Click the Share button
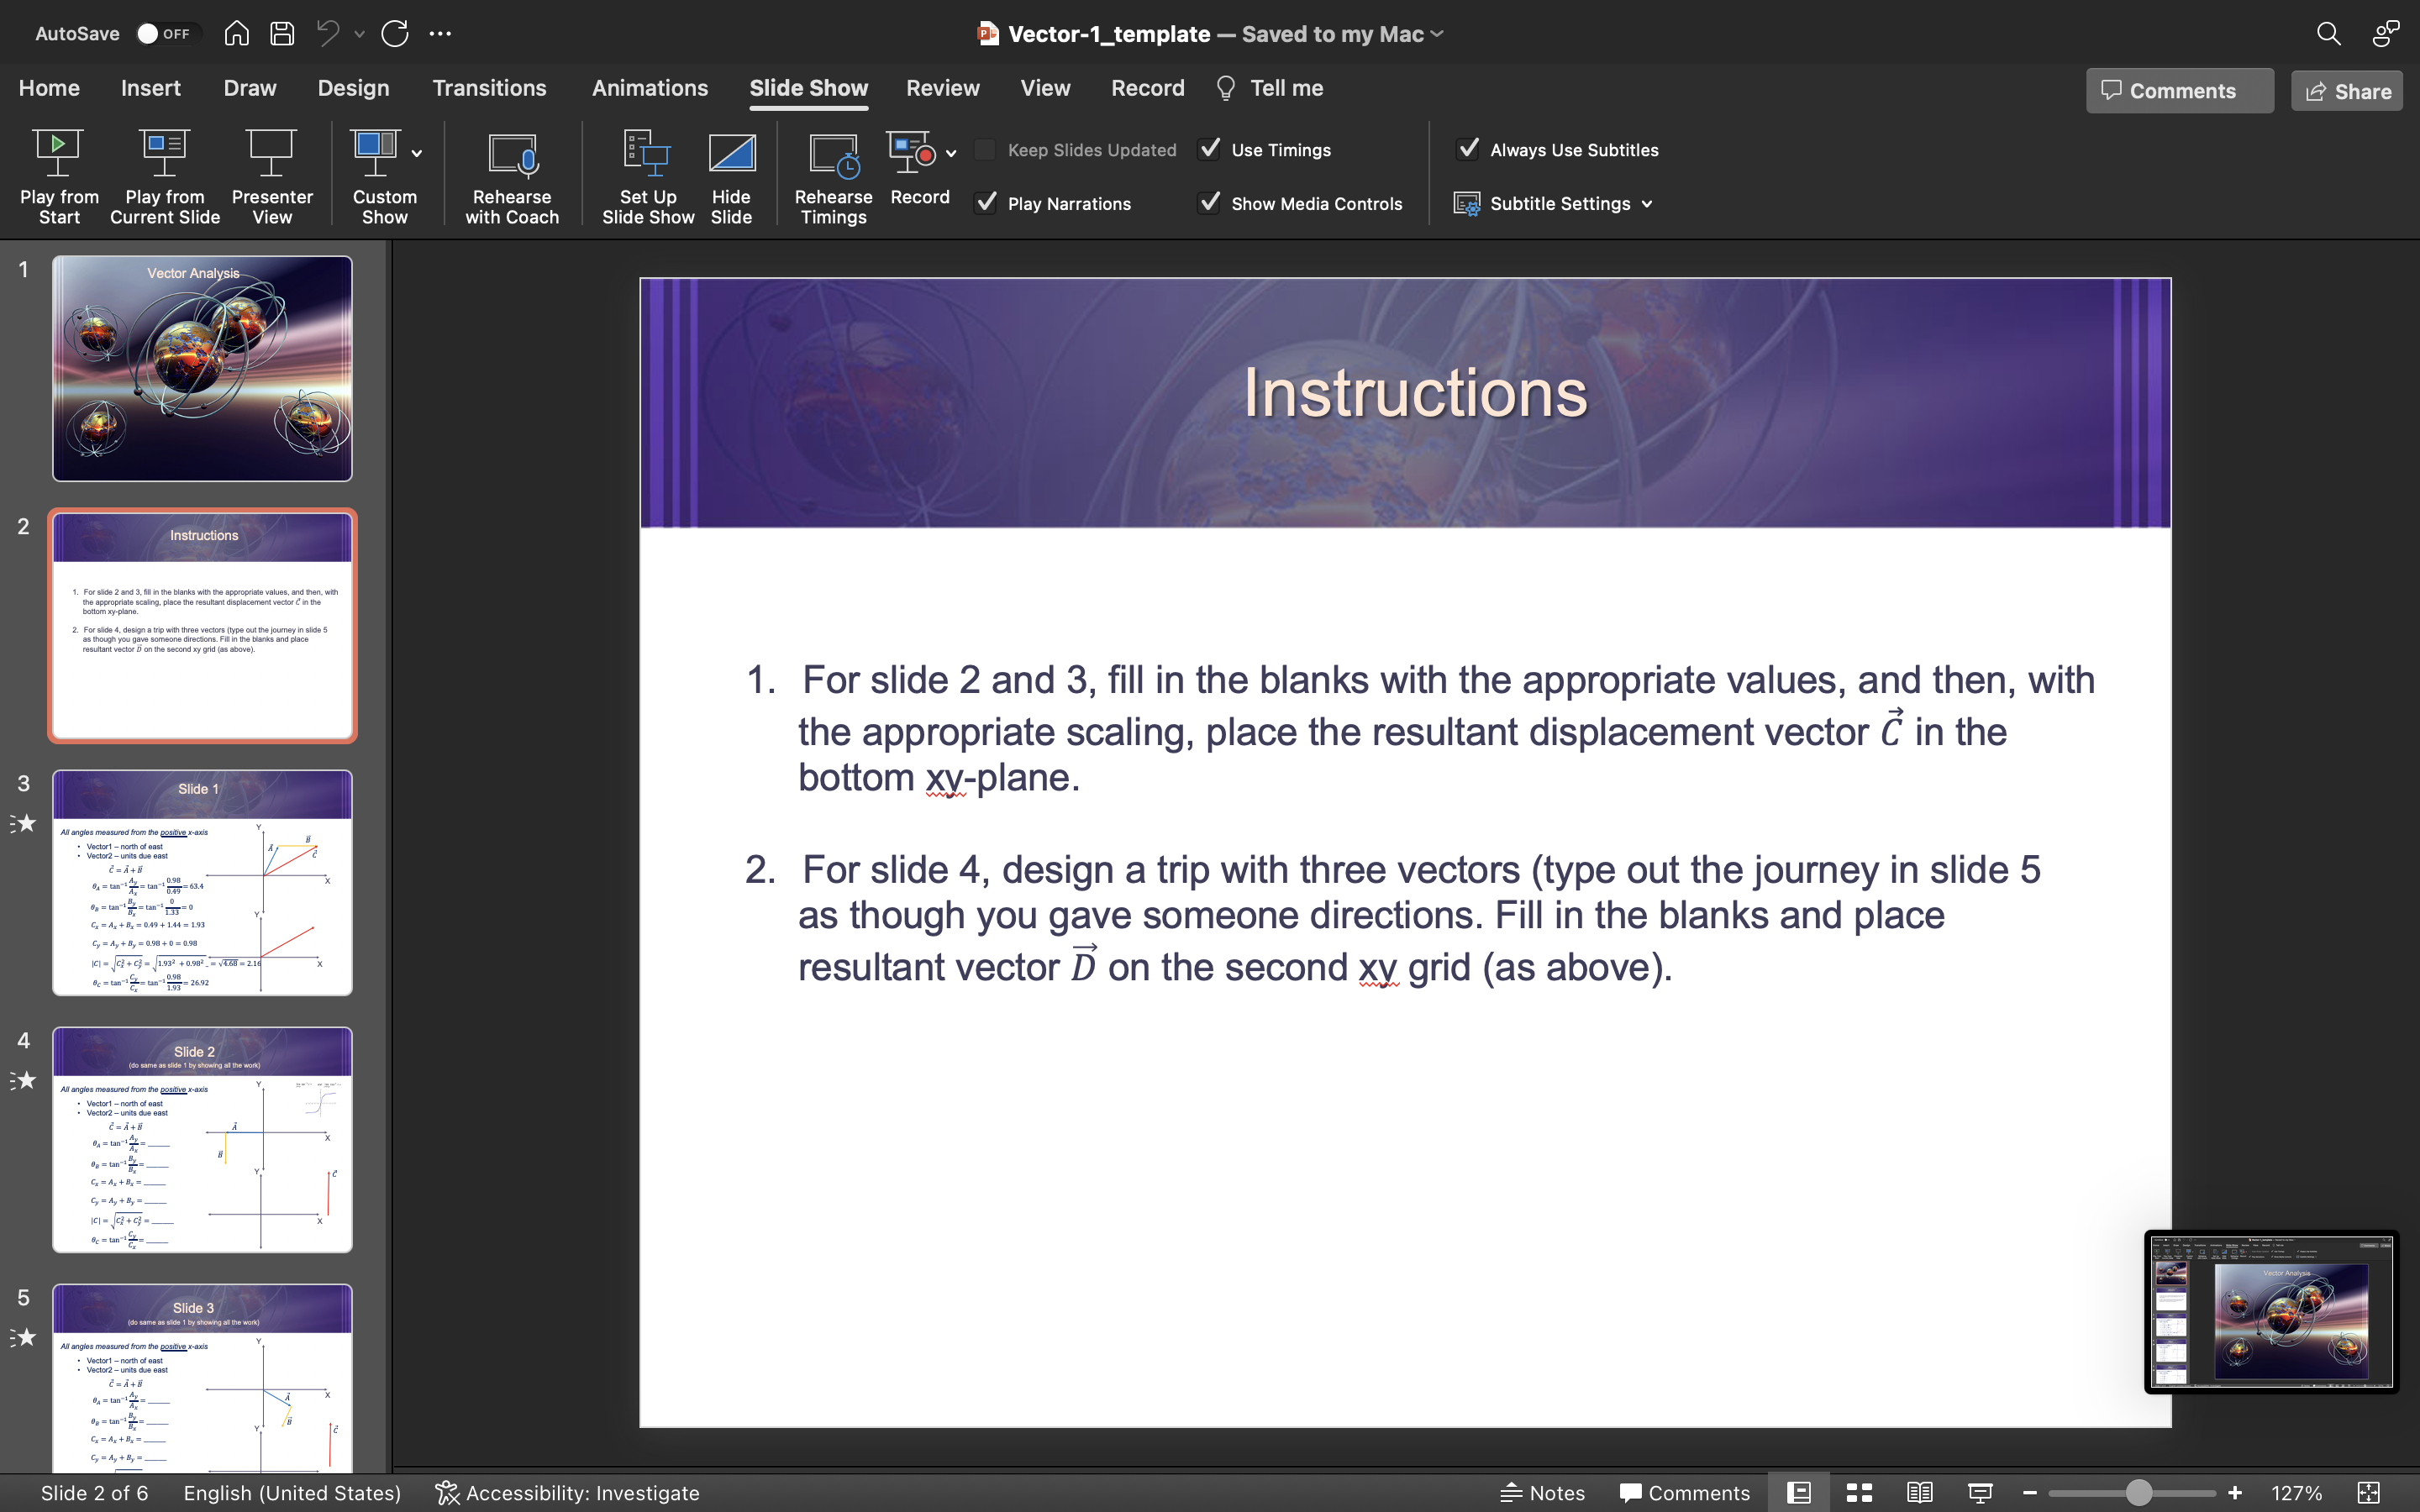The height and width of the screenshot is (1512, 2420). [2345, 90]
